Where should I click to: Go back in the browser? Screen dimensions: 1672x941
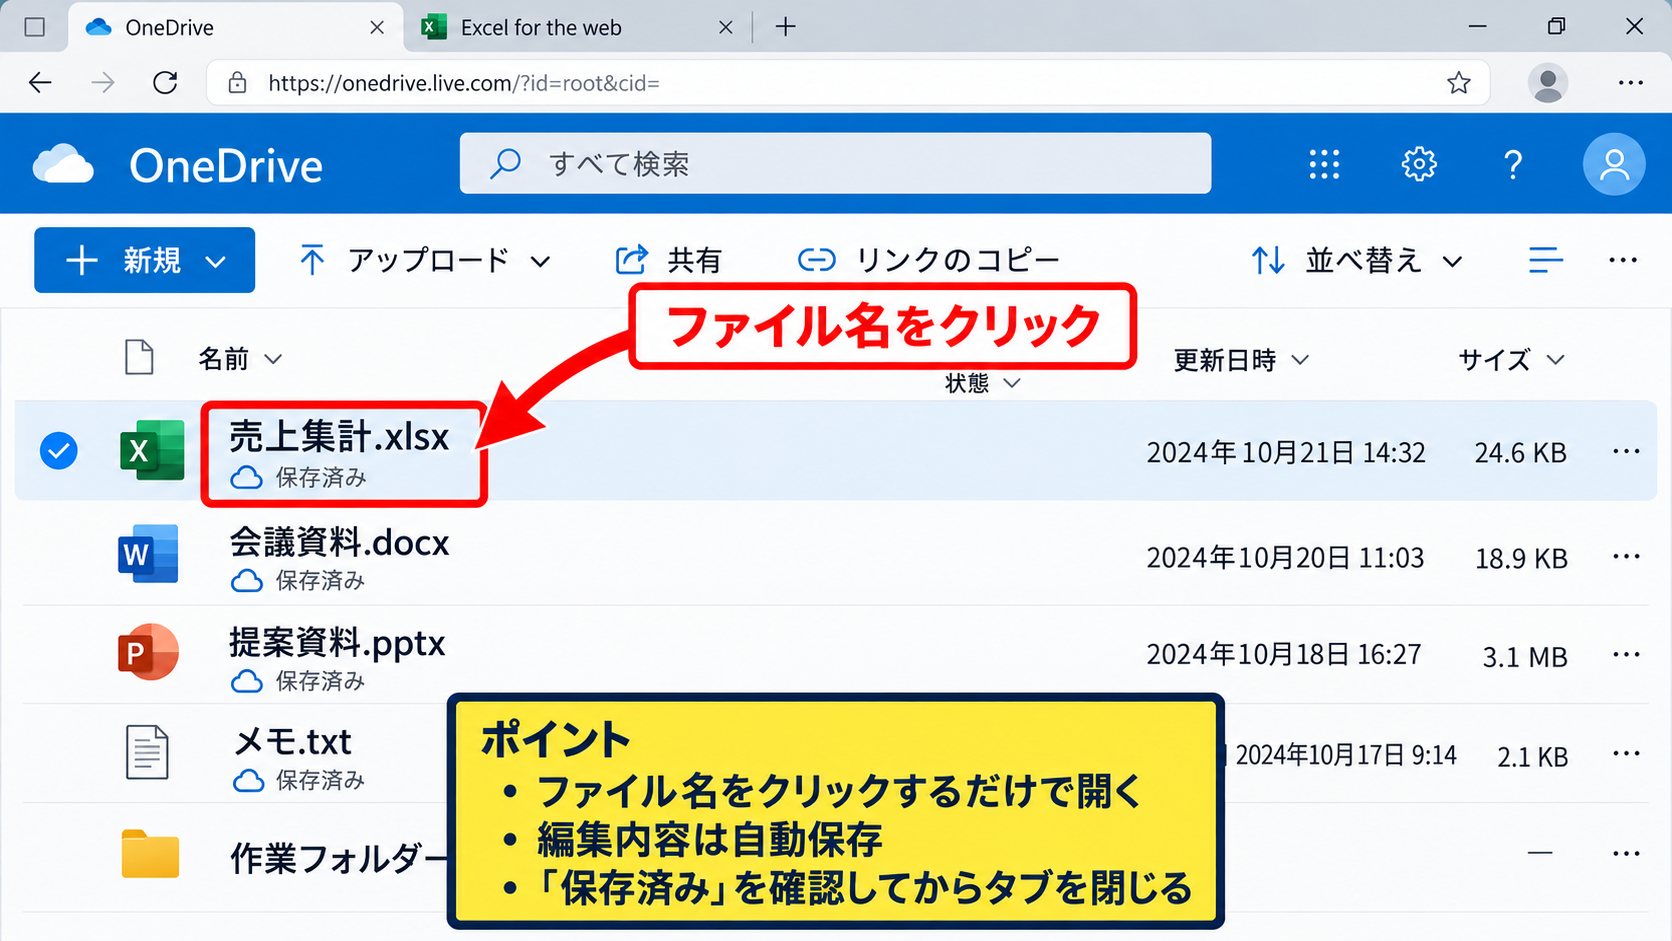(x=40, y=83)
